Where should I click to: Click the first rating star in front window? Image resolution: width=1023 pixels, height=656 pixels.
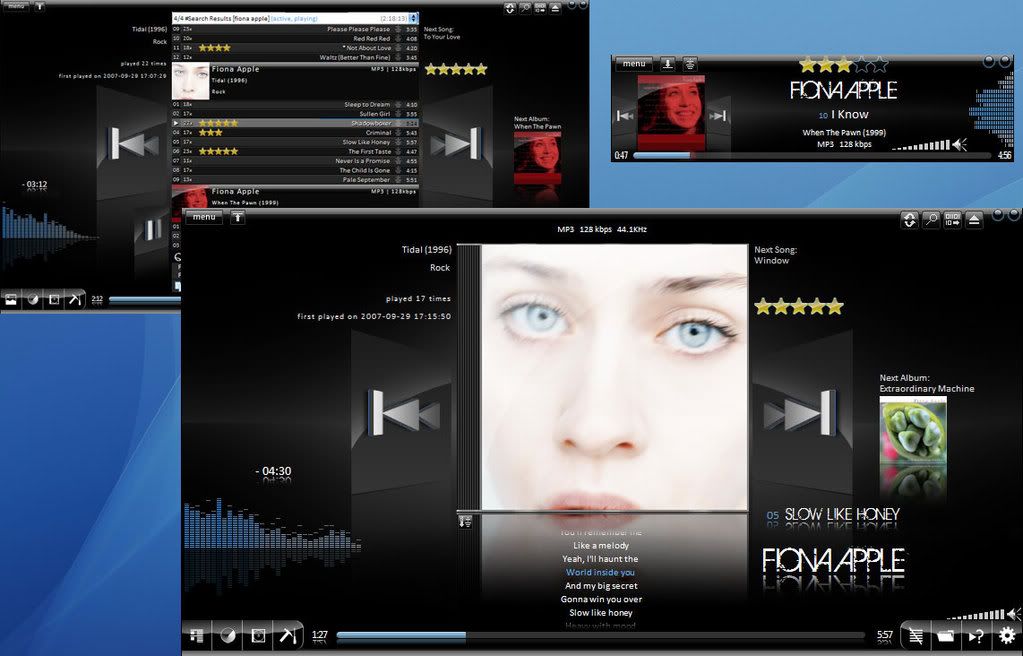[763, 306]
